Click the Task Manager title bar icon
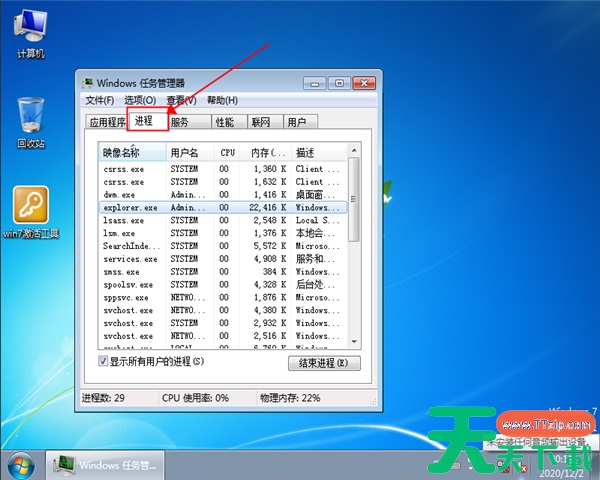The image size is (600, 480). tap(89, 83)
